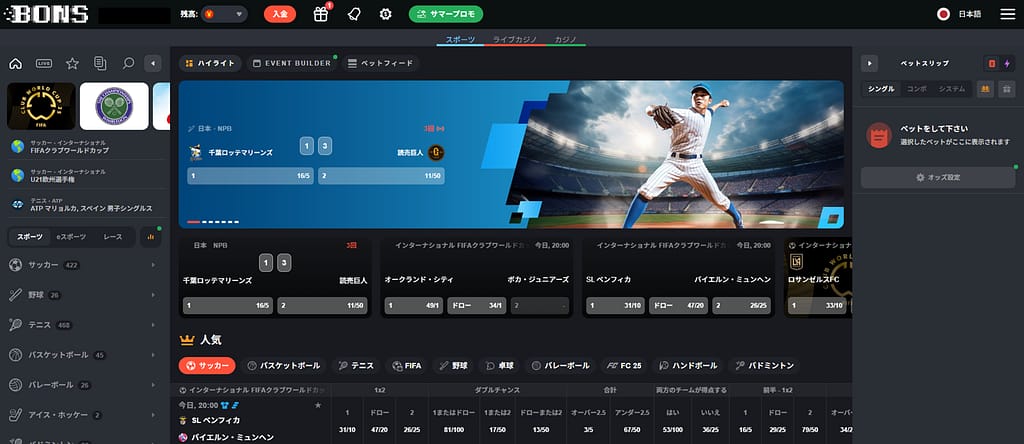Filter popular events by FC 25 chip
Image resolution: width=1024 pixels, height=444 pixels.
(624, 366)
